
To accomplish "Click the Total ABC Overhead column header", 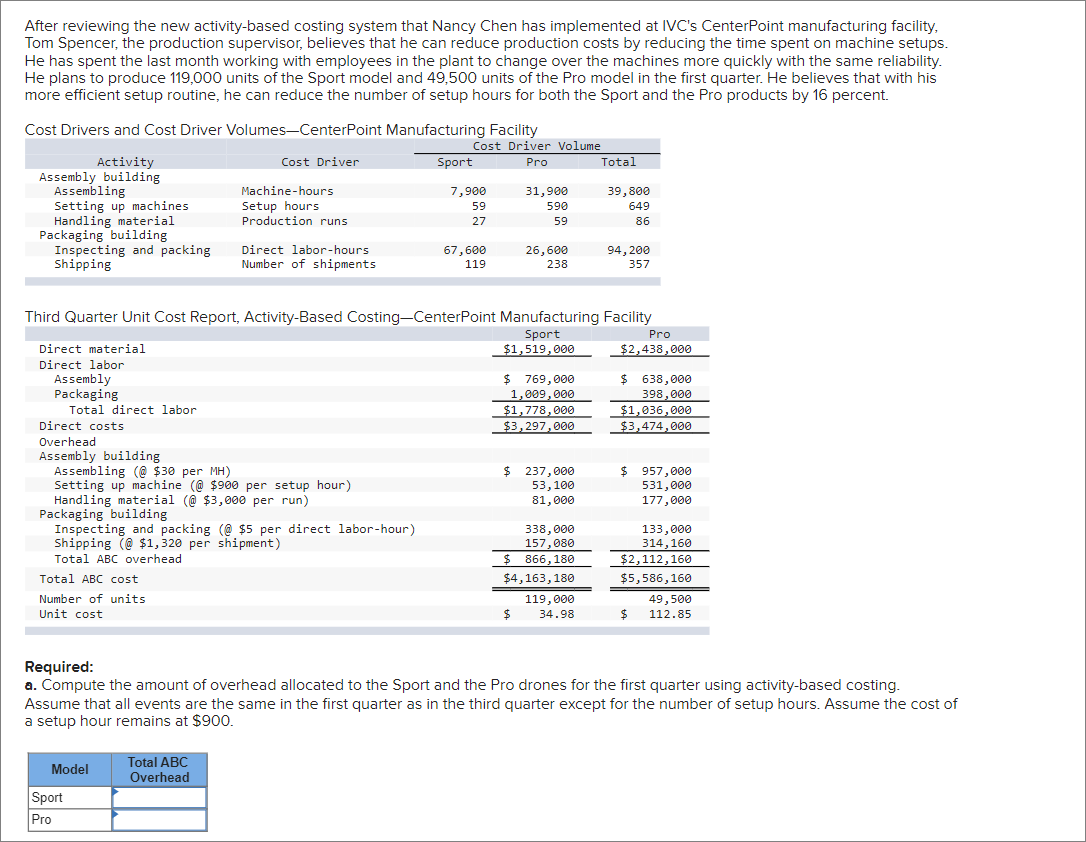I will click(x=158, y=769).
